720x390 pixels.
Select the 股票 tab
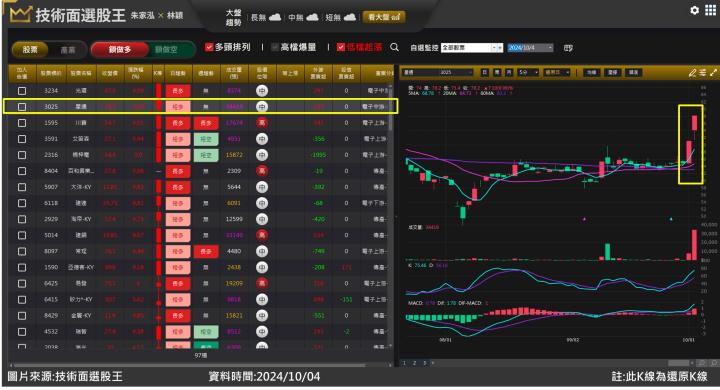(x=30, y=50)
